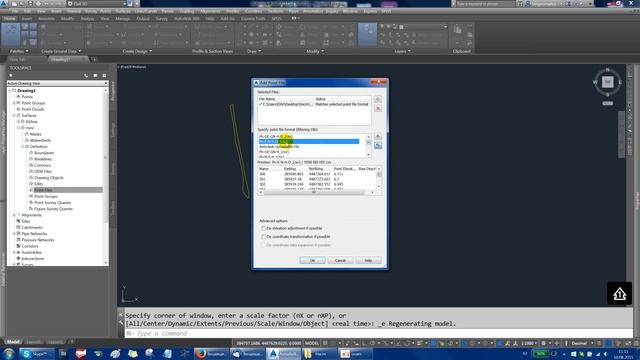Click the Toolspace rightmost header icon
The image size is (640, 360).
point(104,76)
